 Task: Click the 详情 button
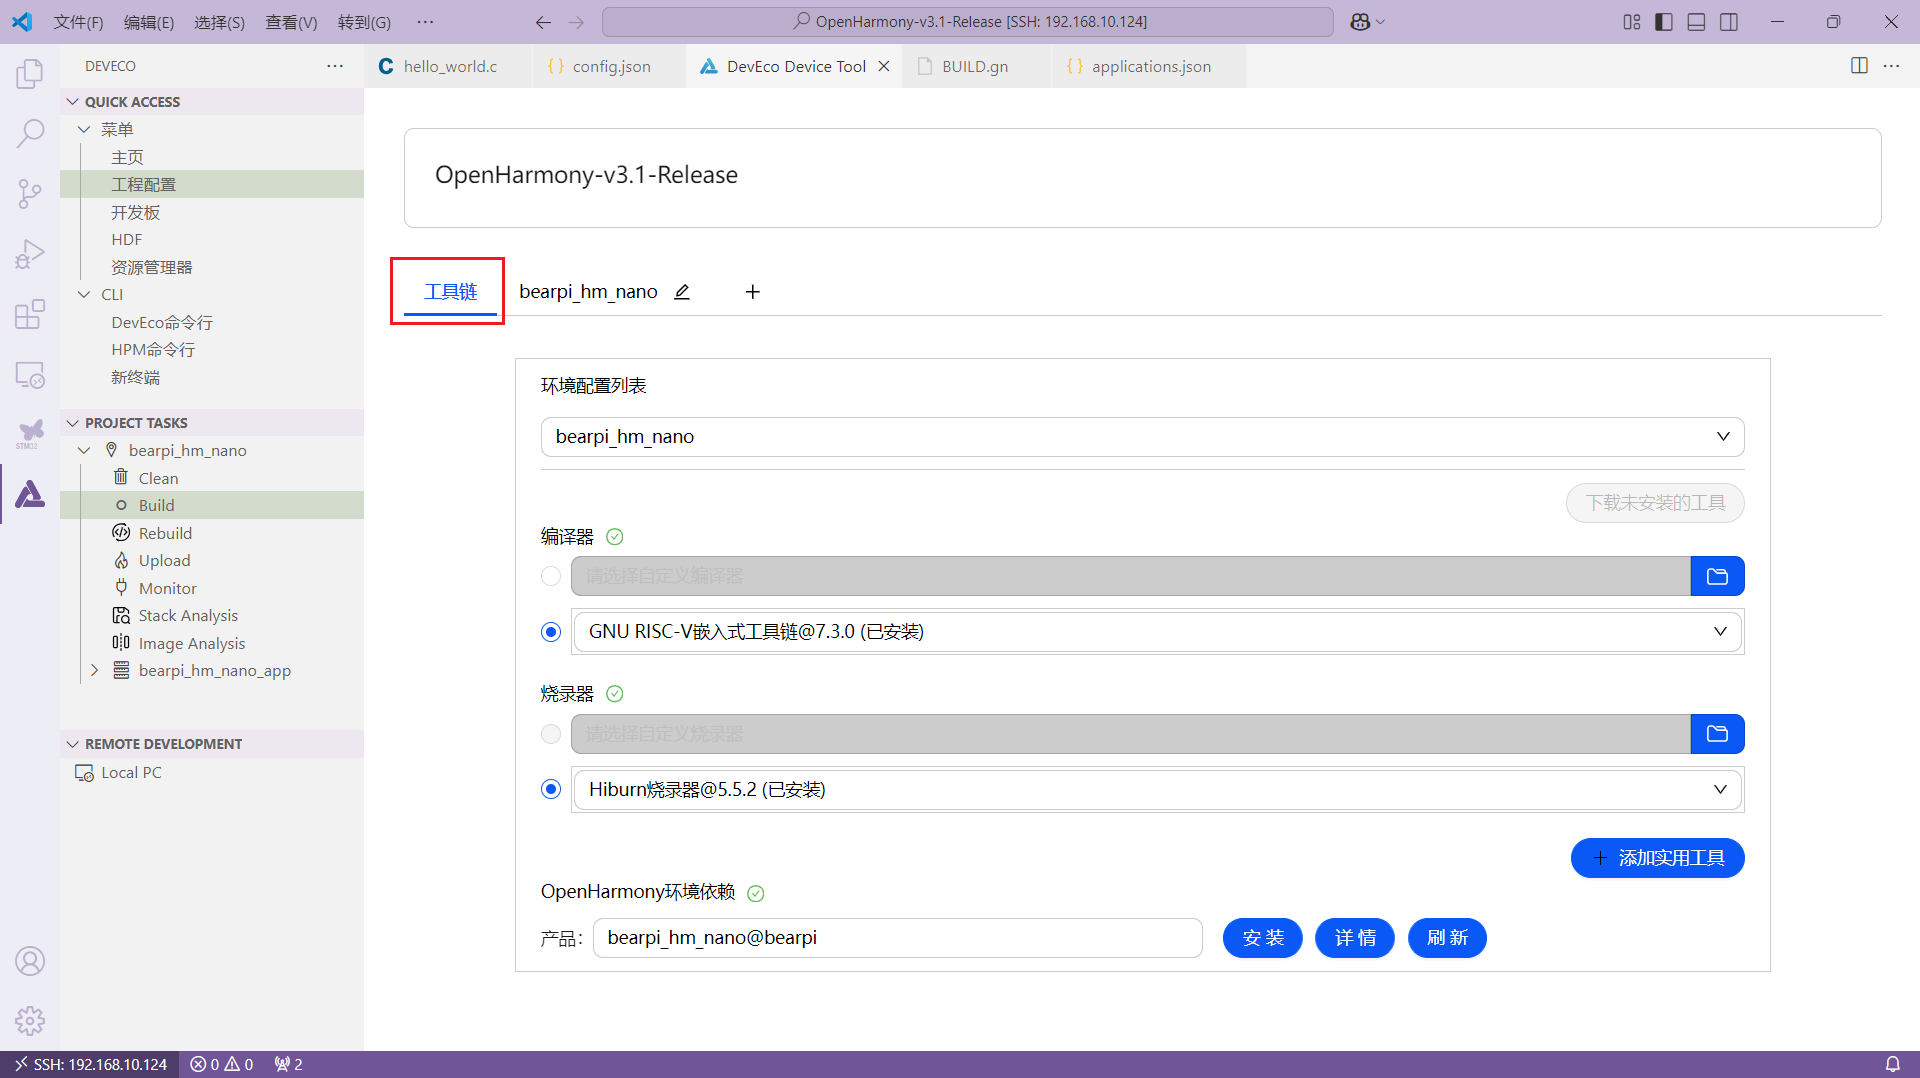1354,938
